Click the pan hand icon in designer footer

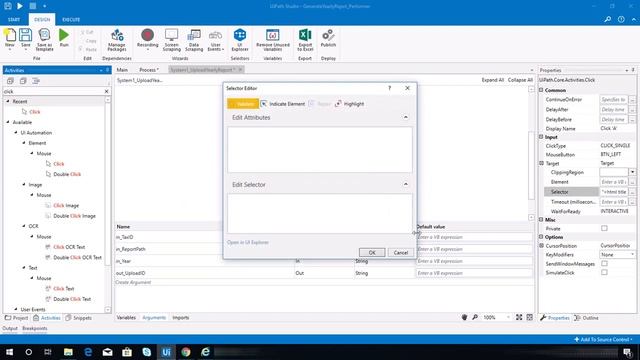464,317
